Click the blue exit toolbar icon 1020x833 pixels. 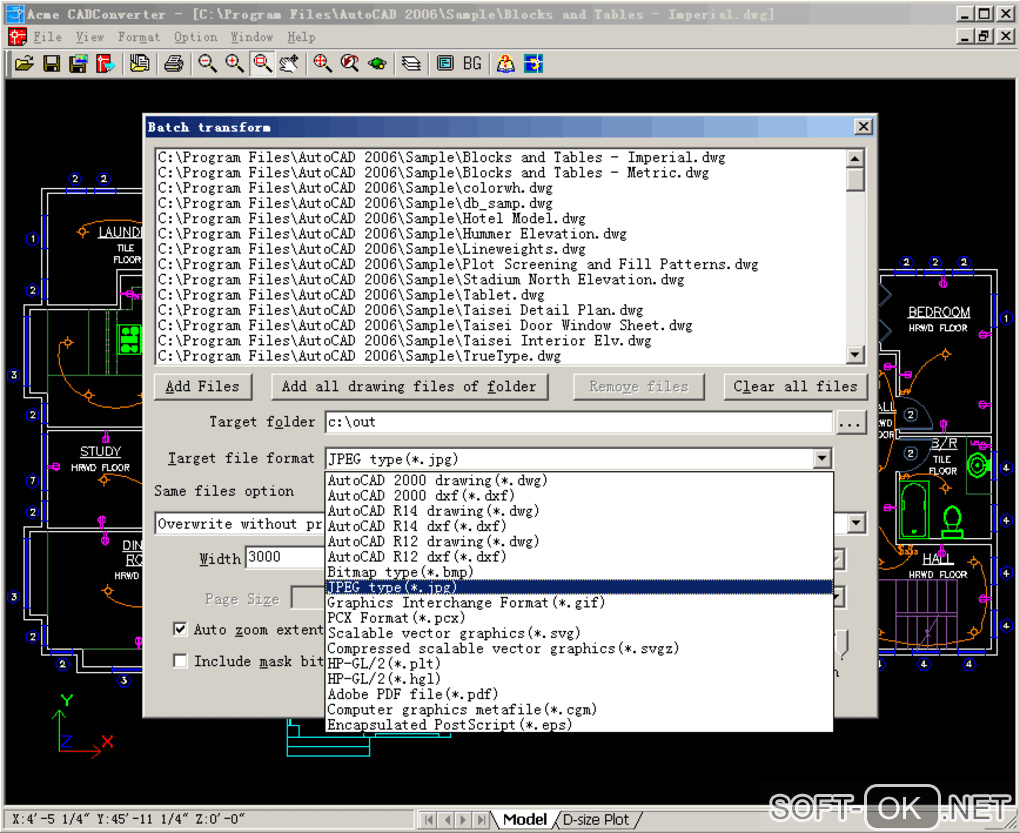coord(533,64)
